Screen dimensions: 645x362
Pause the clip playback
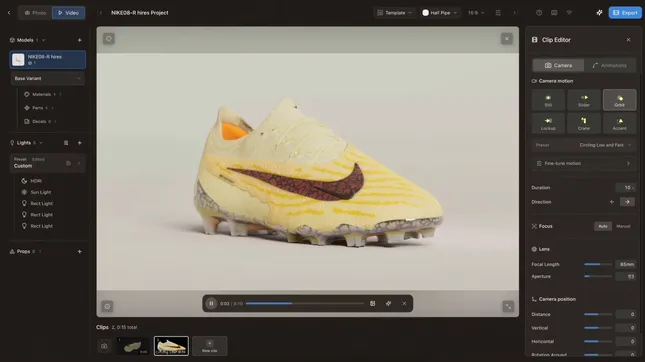[211, 304]
